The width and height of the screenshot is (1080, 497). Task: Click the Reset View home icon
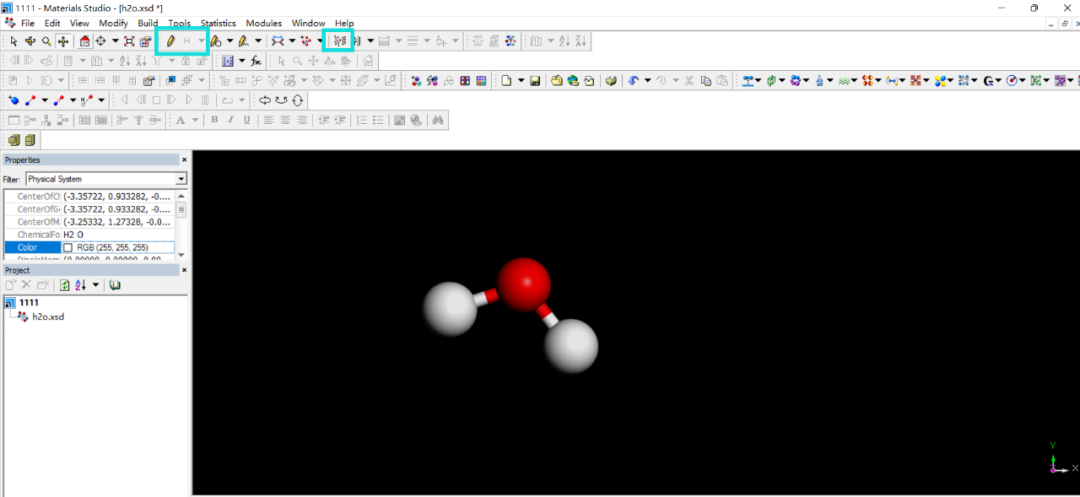coord(85,41)
